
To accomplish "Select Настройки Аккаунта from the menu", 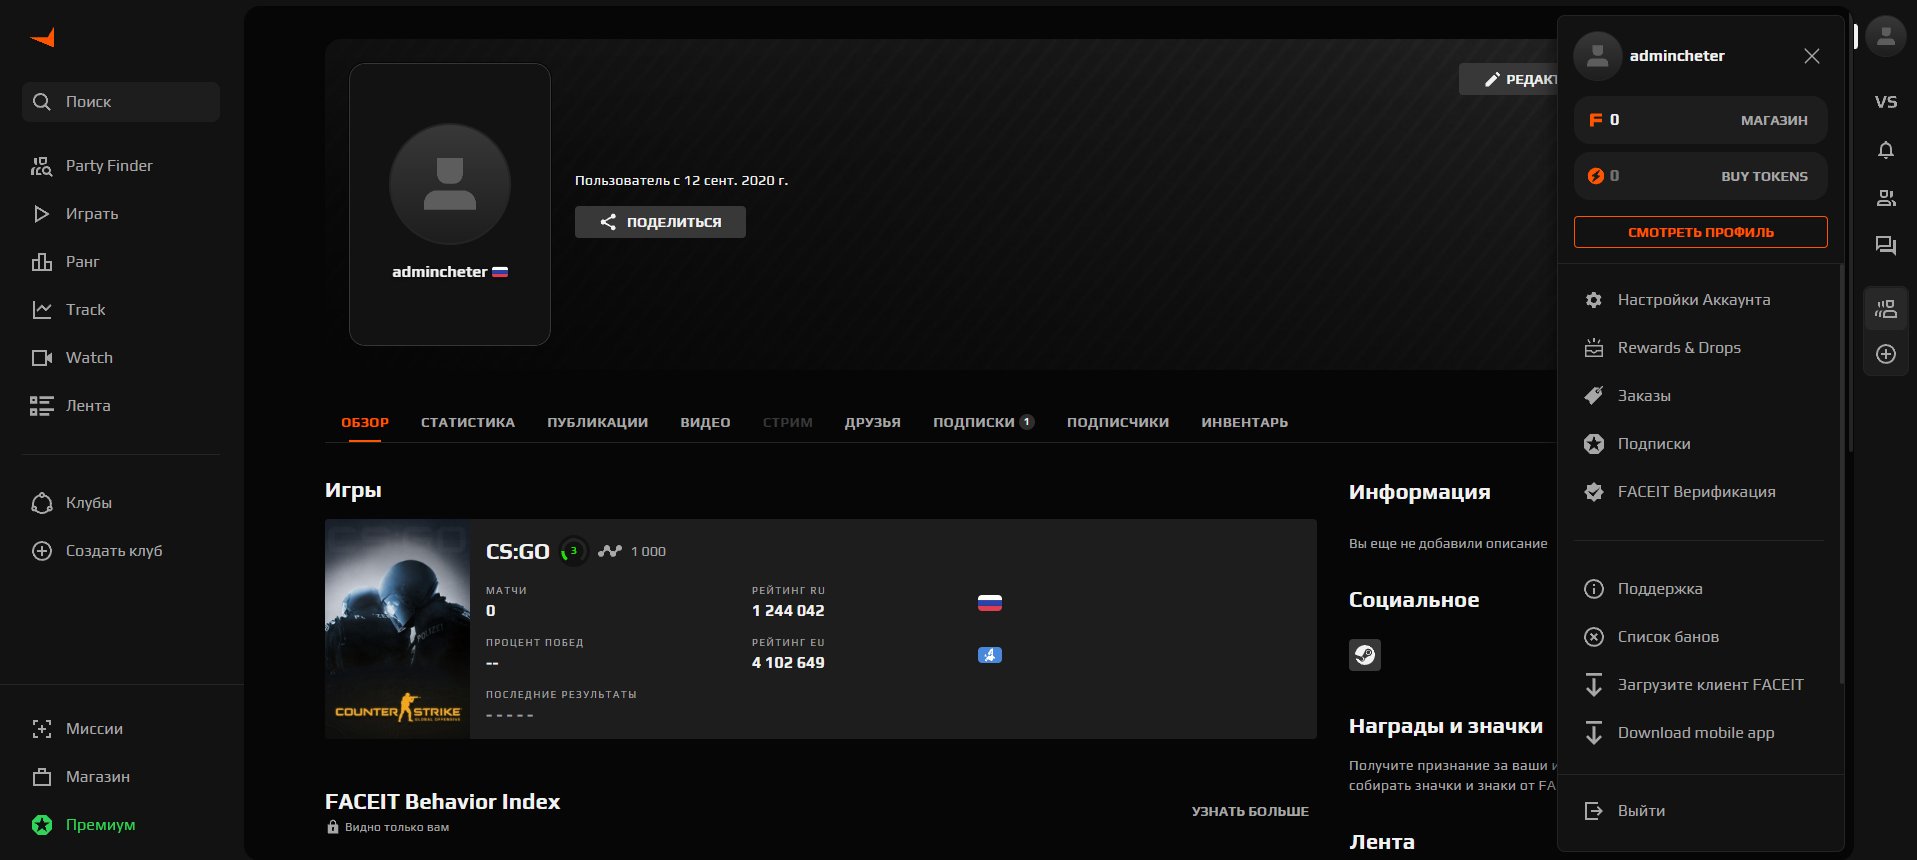I will point(1693,300).
